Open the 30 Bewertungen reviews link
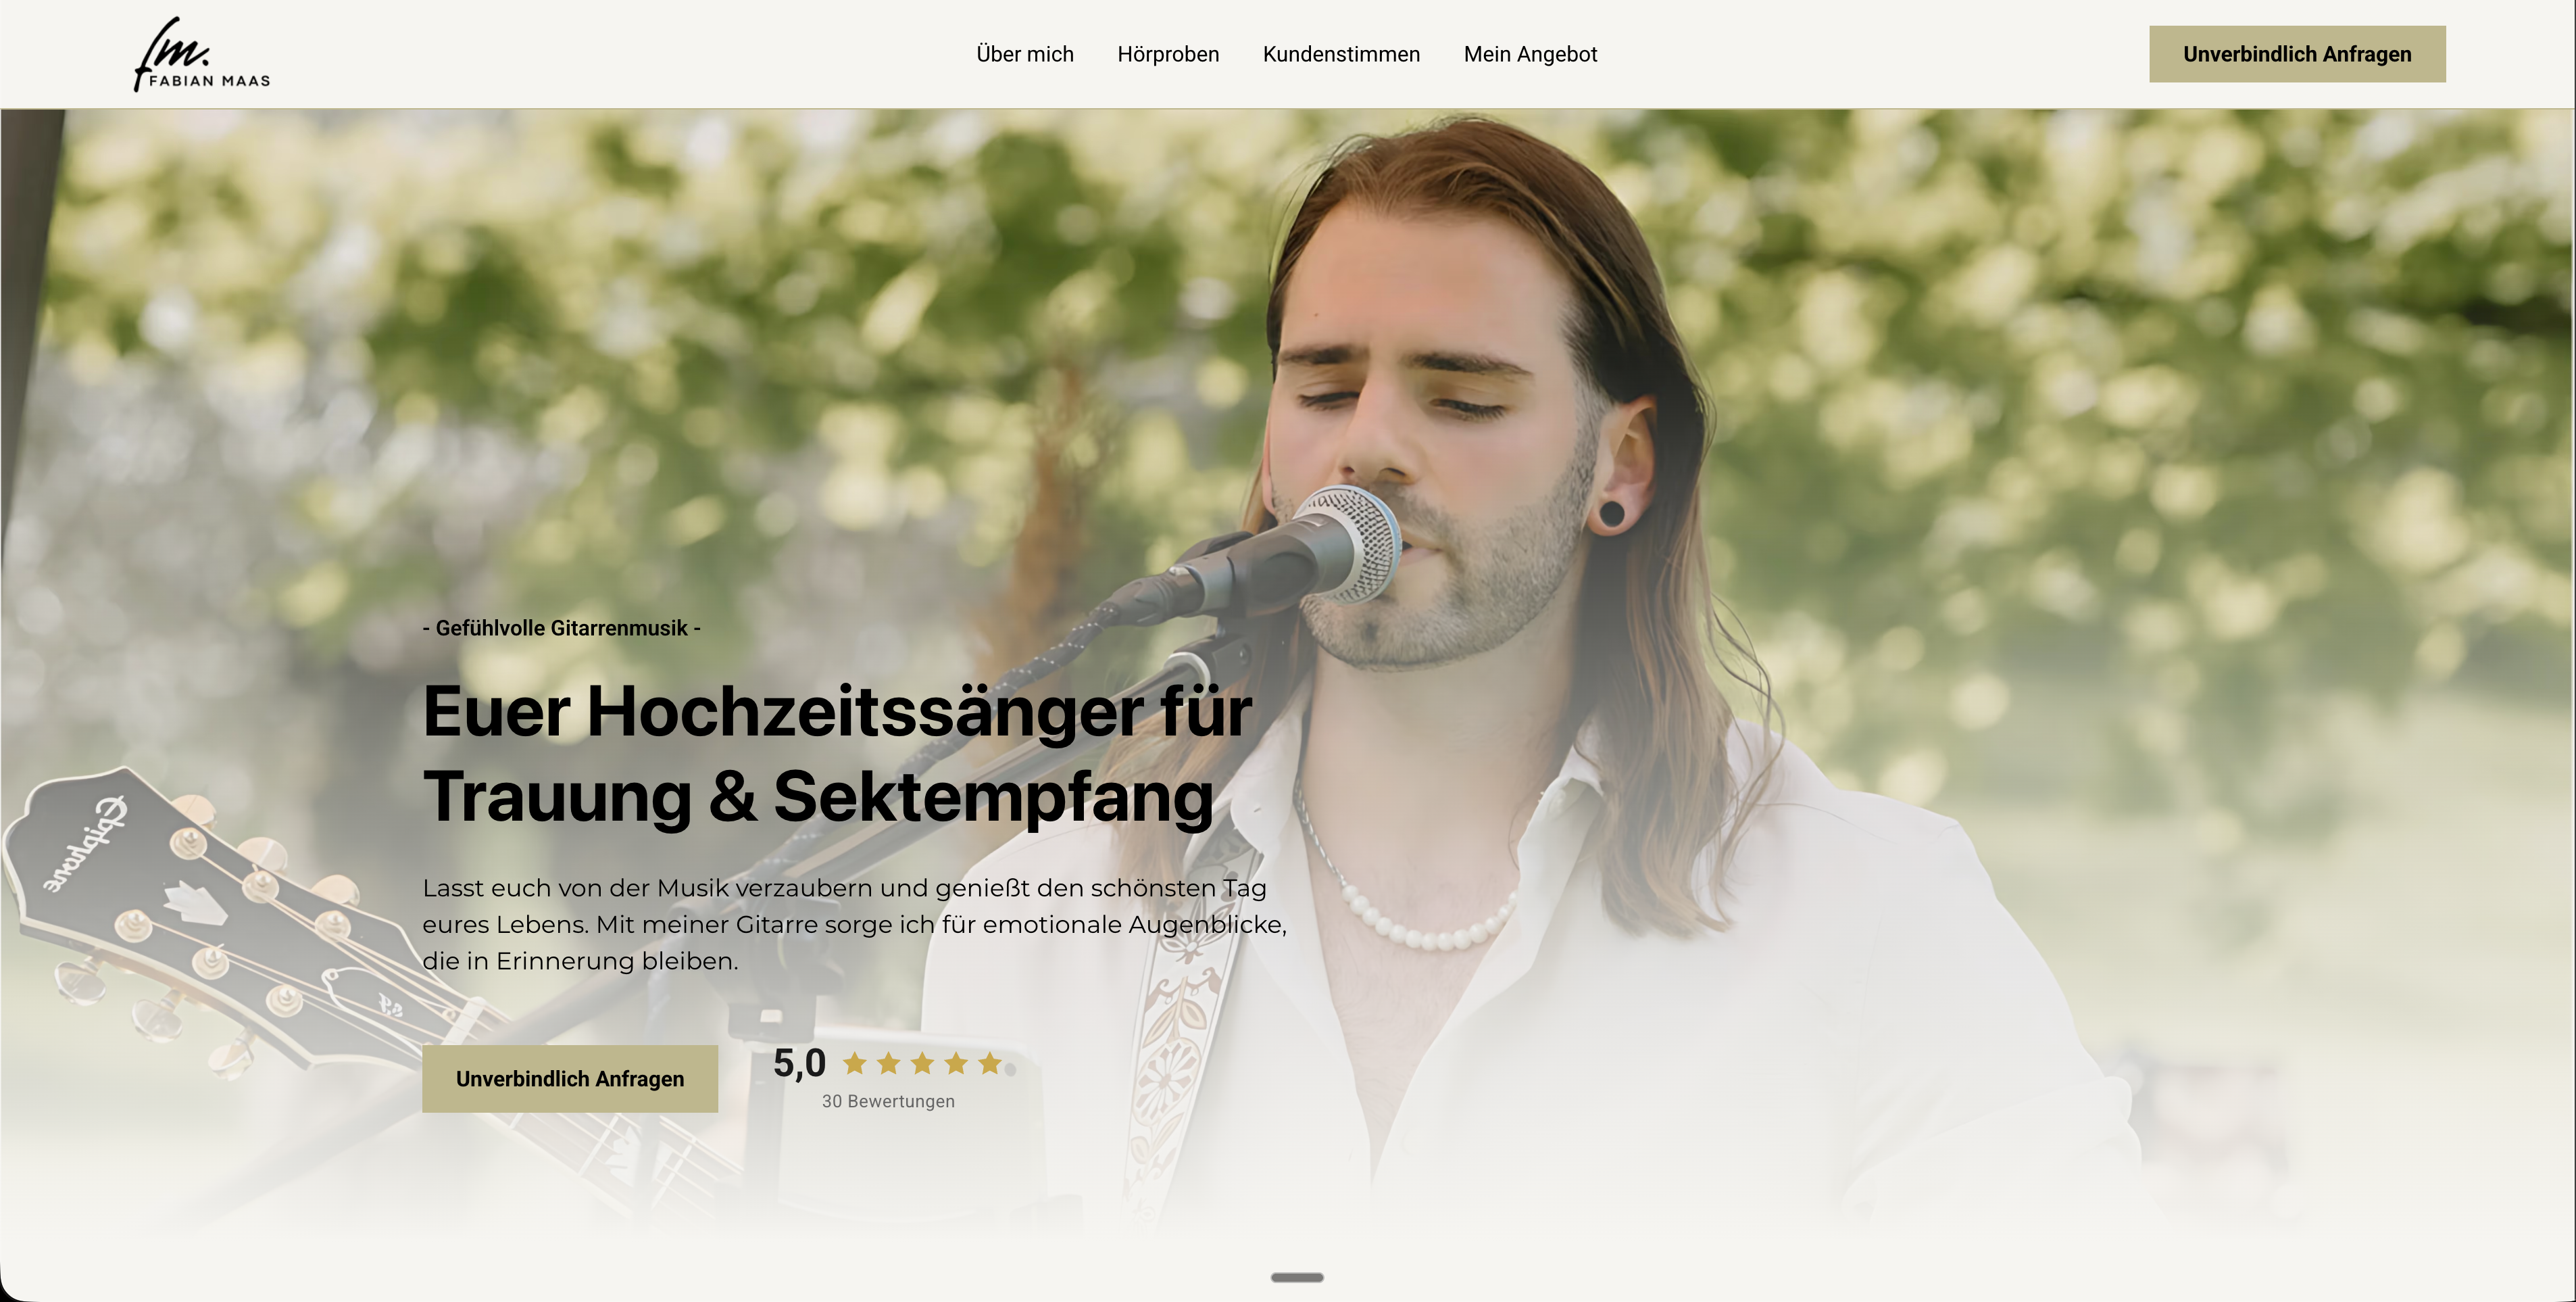Image resolution: width=2576 pixels, height=1302 pixels. 888,1101
